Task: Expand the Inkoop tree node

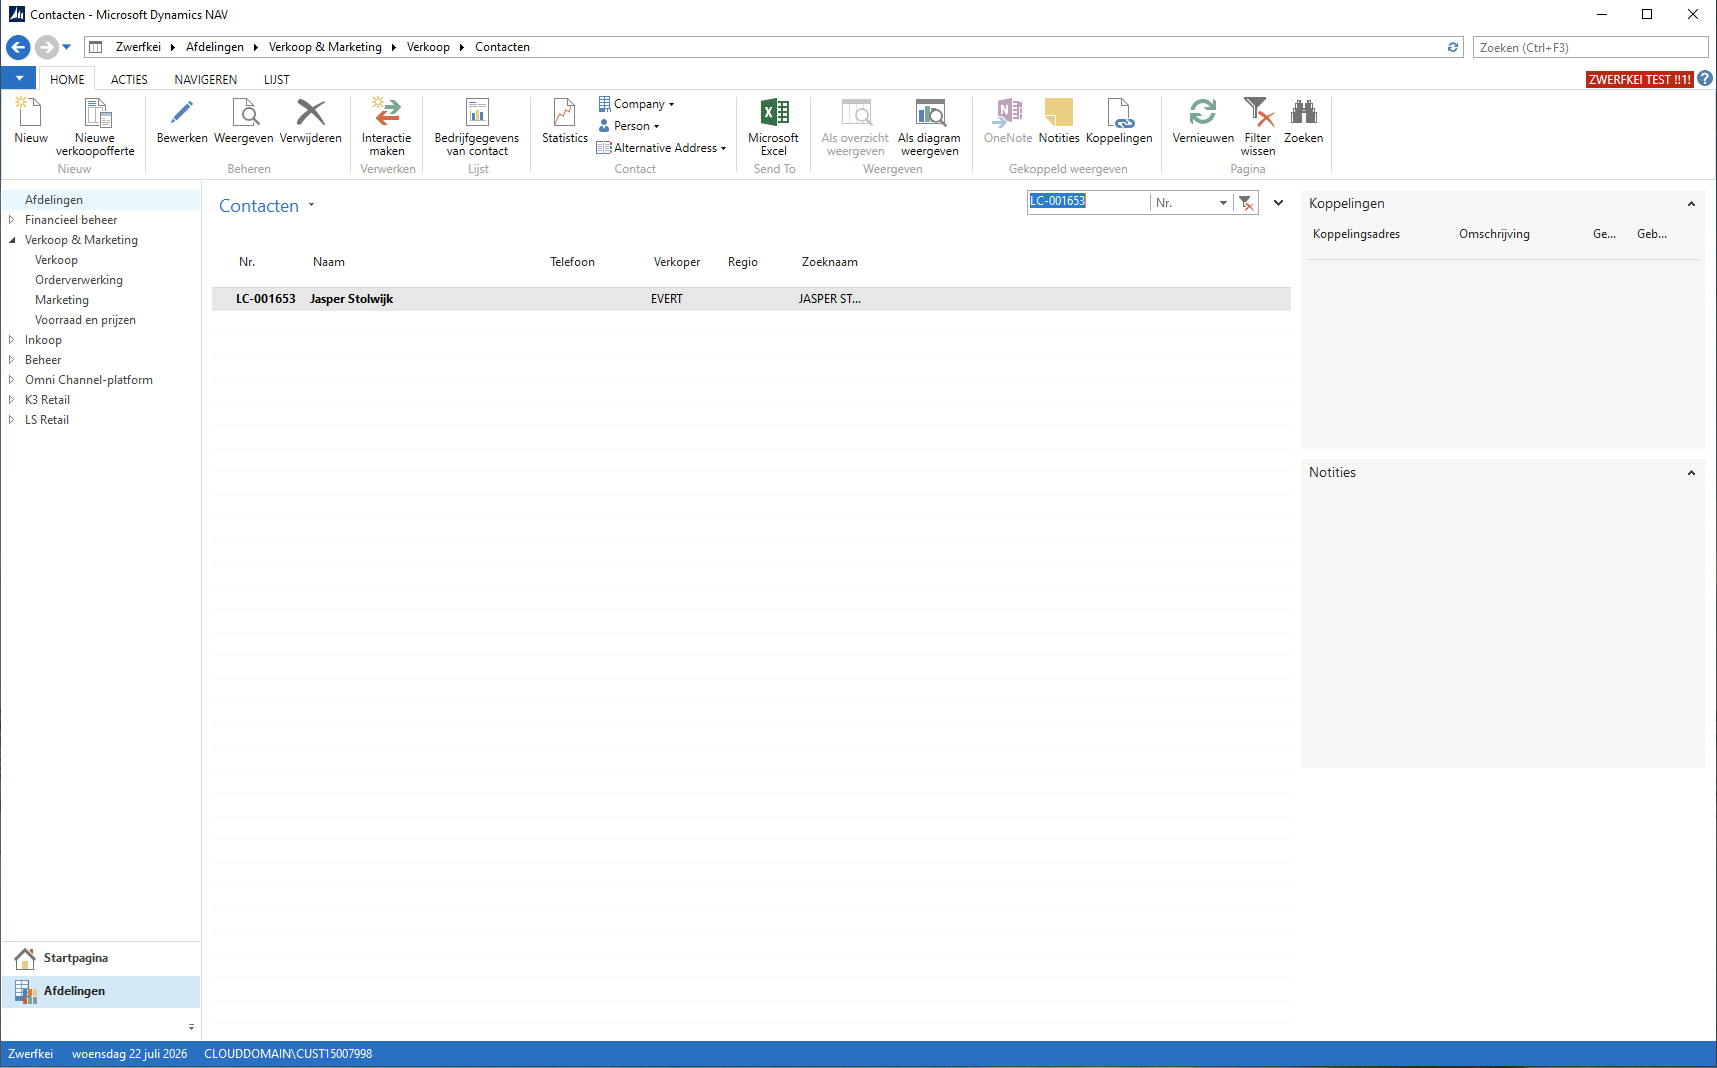Action: click(11, 340)
